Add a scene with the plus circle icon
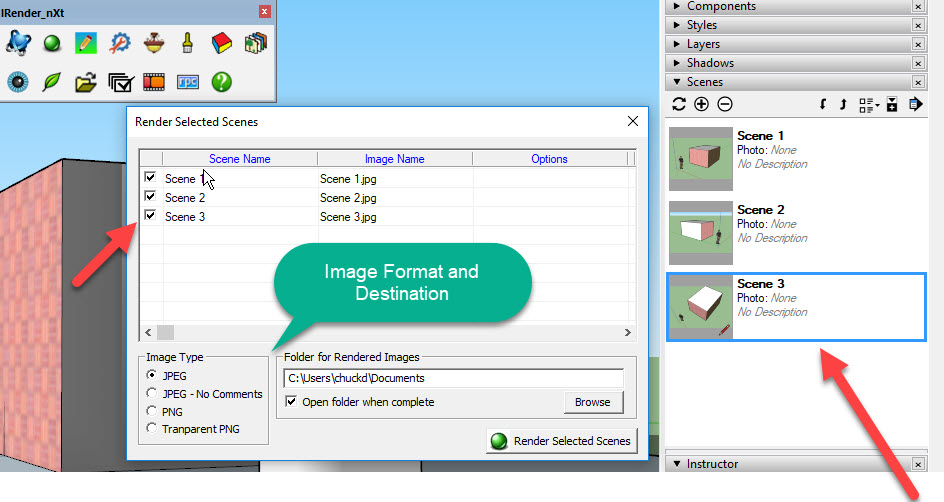The image size is (944, 502). click(x=701, y=104)
